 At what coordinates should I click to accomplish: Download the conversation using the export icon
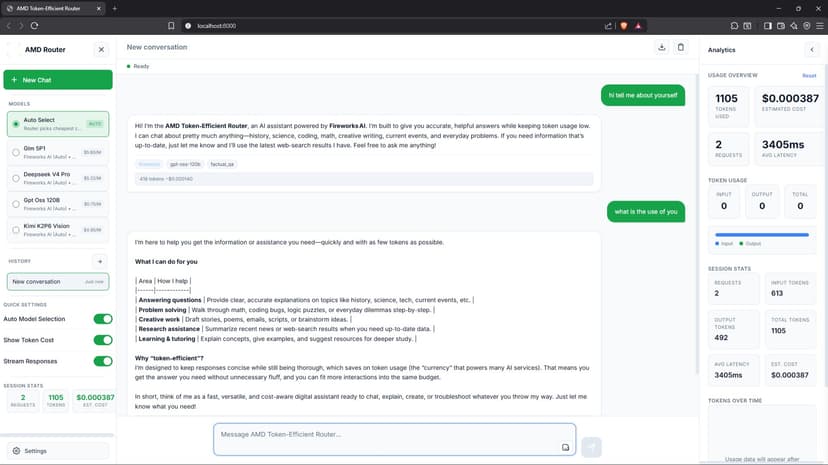click(x=662, y=47)
